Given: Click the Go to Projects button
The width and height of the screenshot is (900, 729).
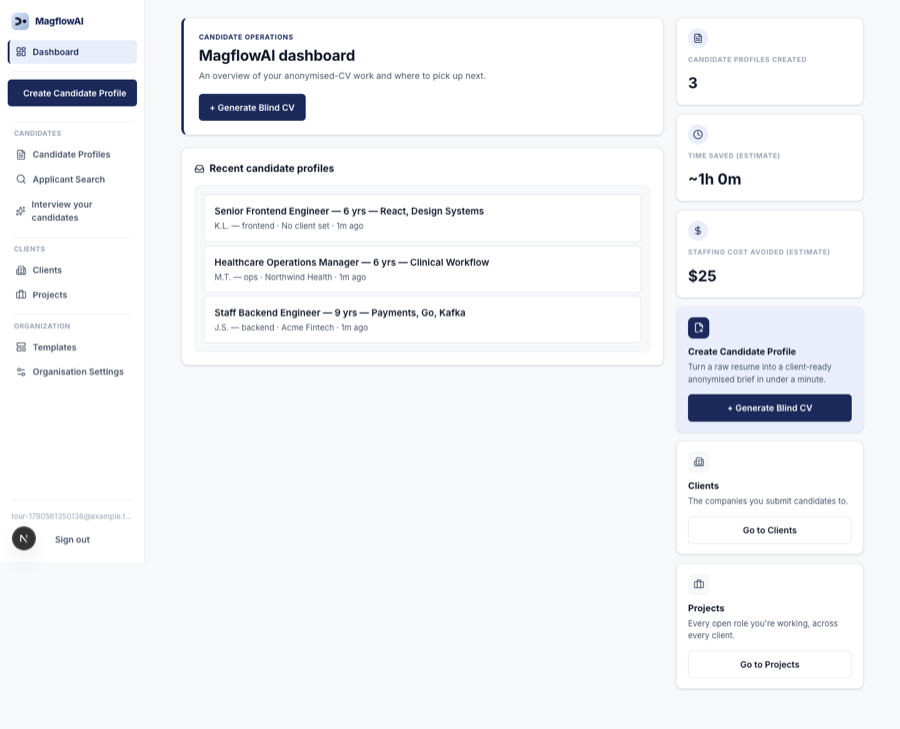Looking at the screenshot, I should [770, 665].
